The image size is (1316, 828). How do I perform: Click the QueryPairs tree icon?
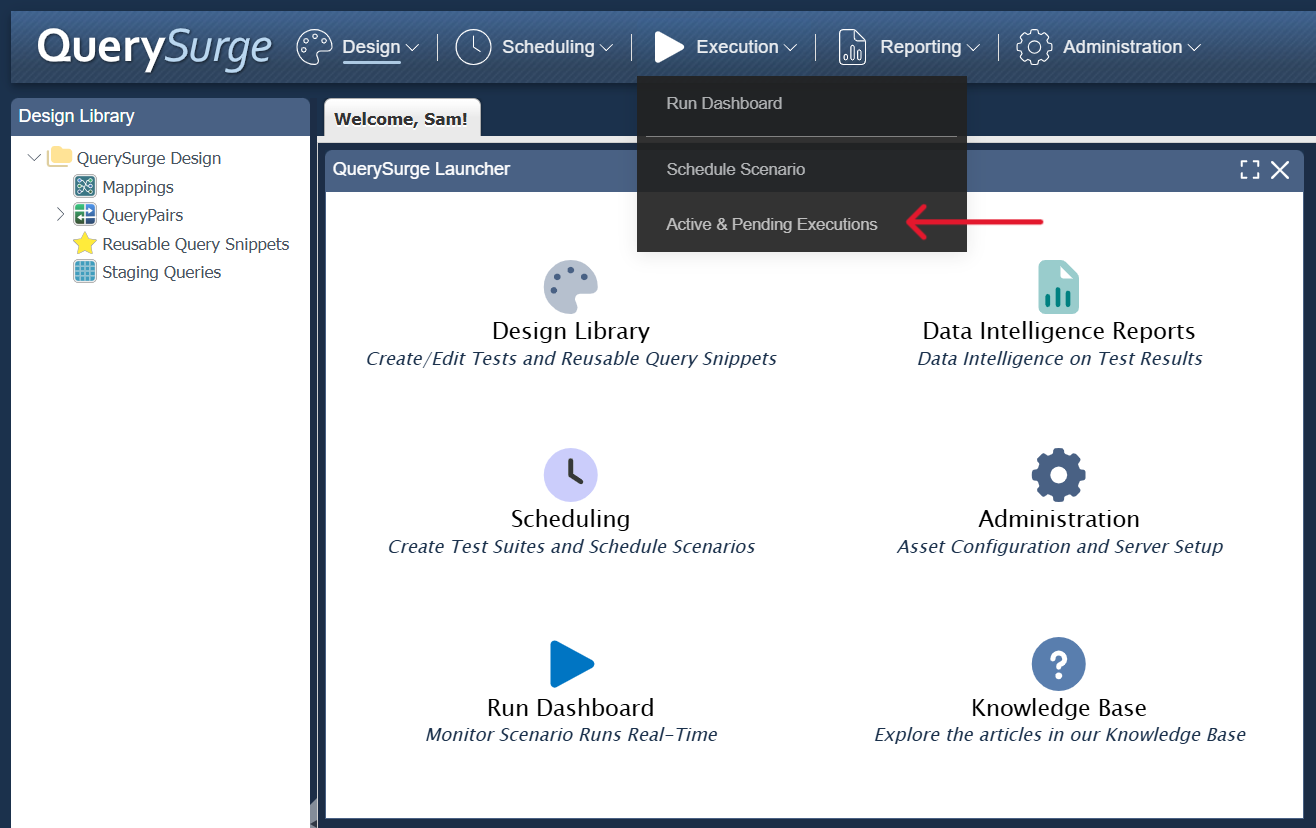85,215
